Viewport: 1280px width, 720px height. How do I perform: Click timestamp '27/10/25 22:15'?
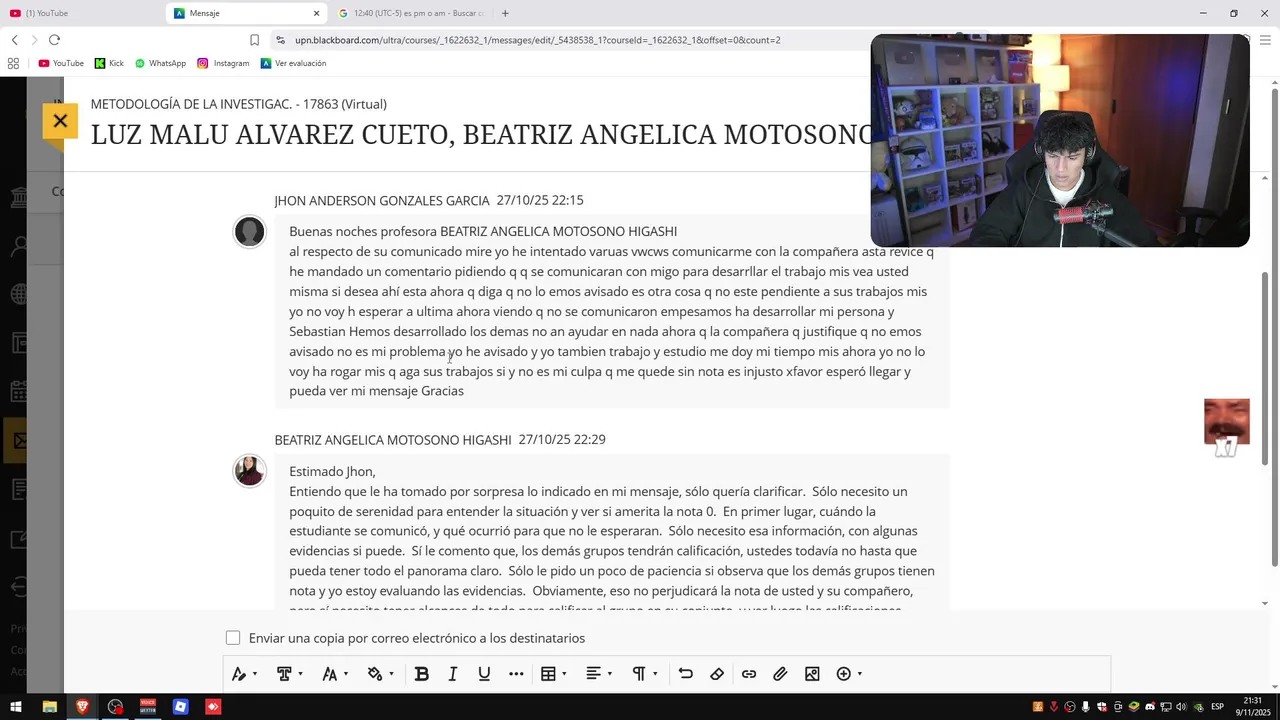pyautogui.click(x=540, y=201)
